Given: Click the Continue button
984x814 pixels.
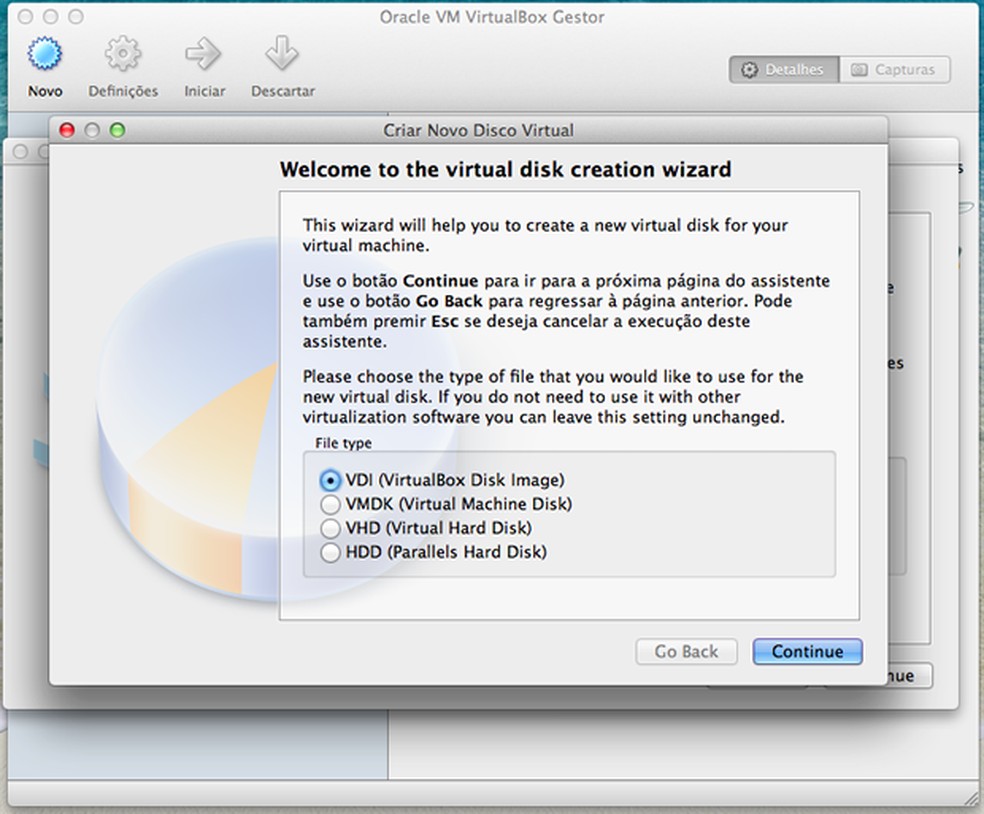Looking at the screenshot, I should pos(808,651).
